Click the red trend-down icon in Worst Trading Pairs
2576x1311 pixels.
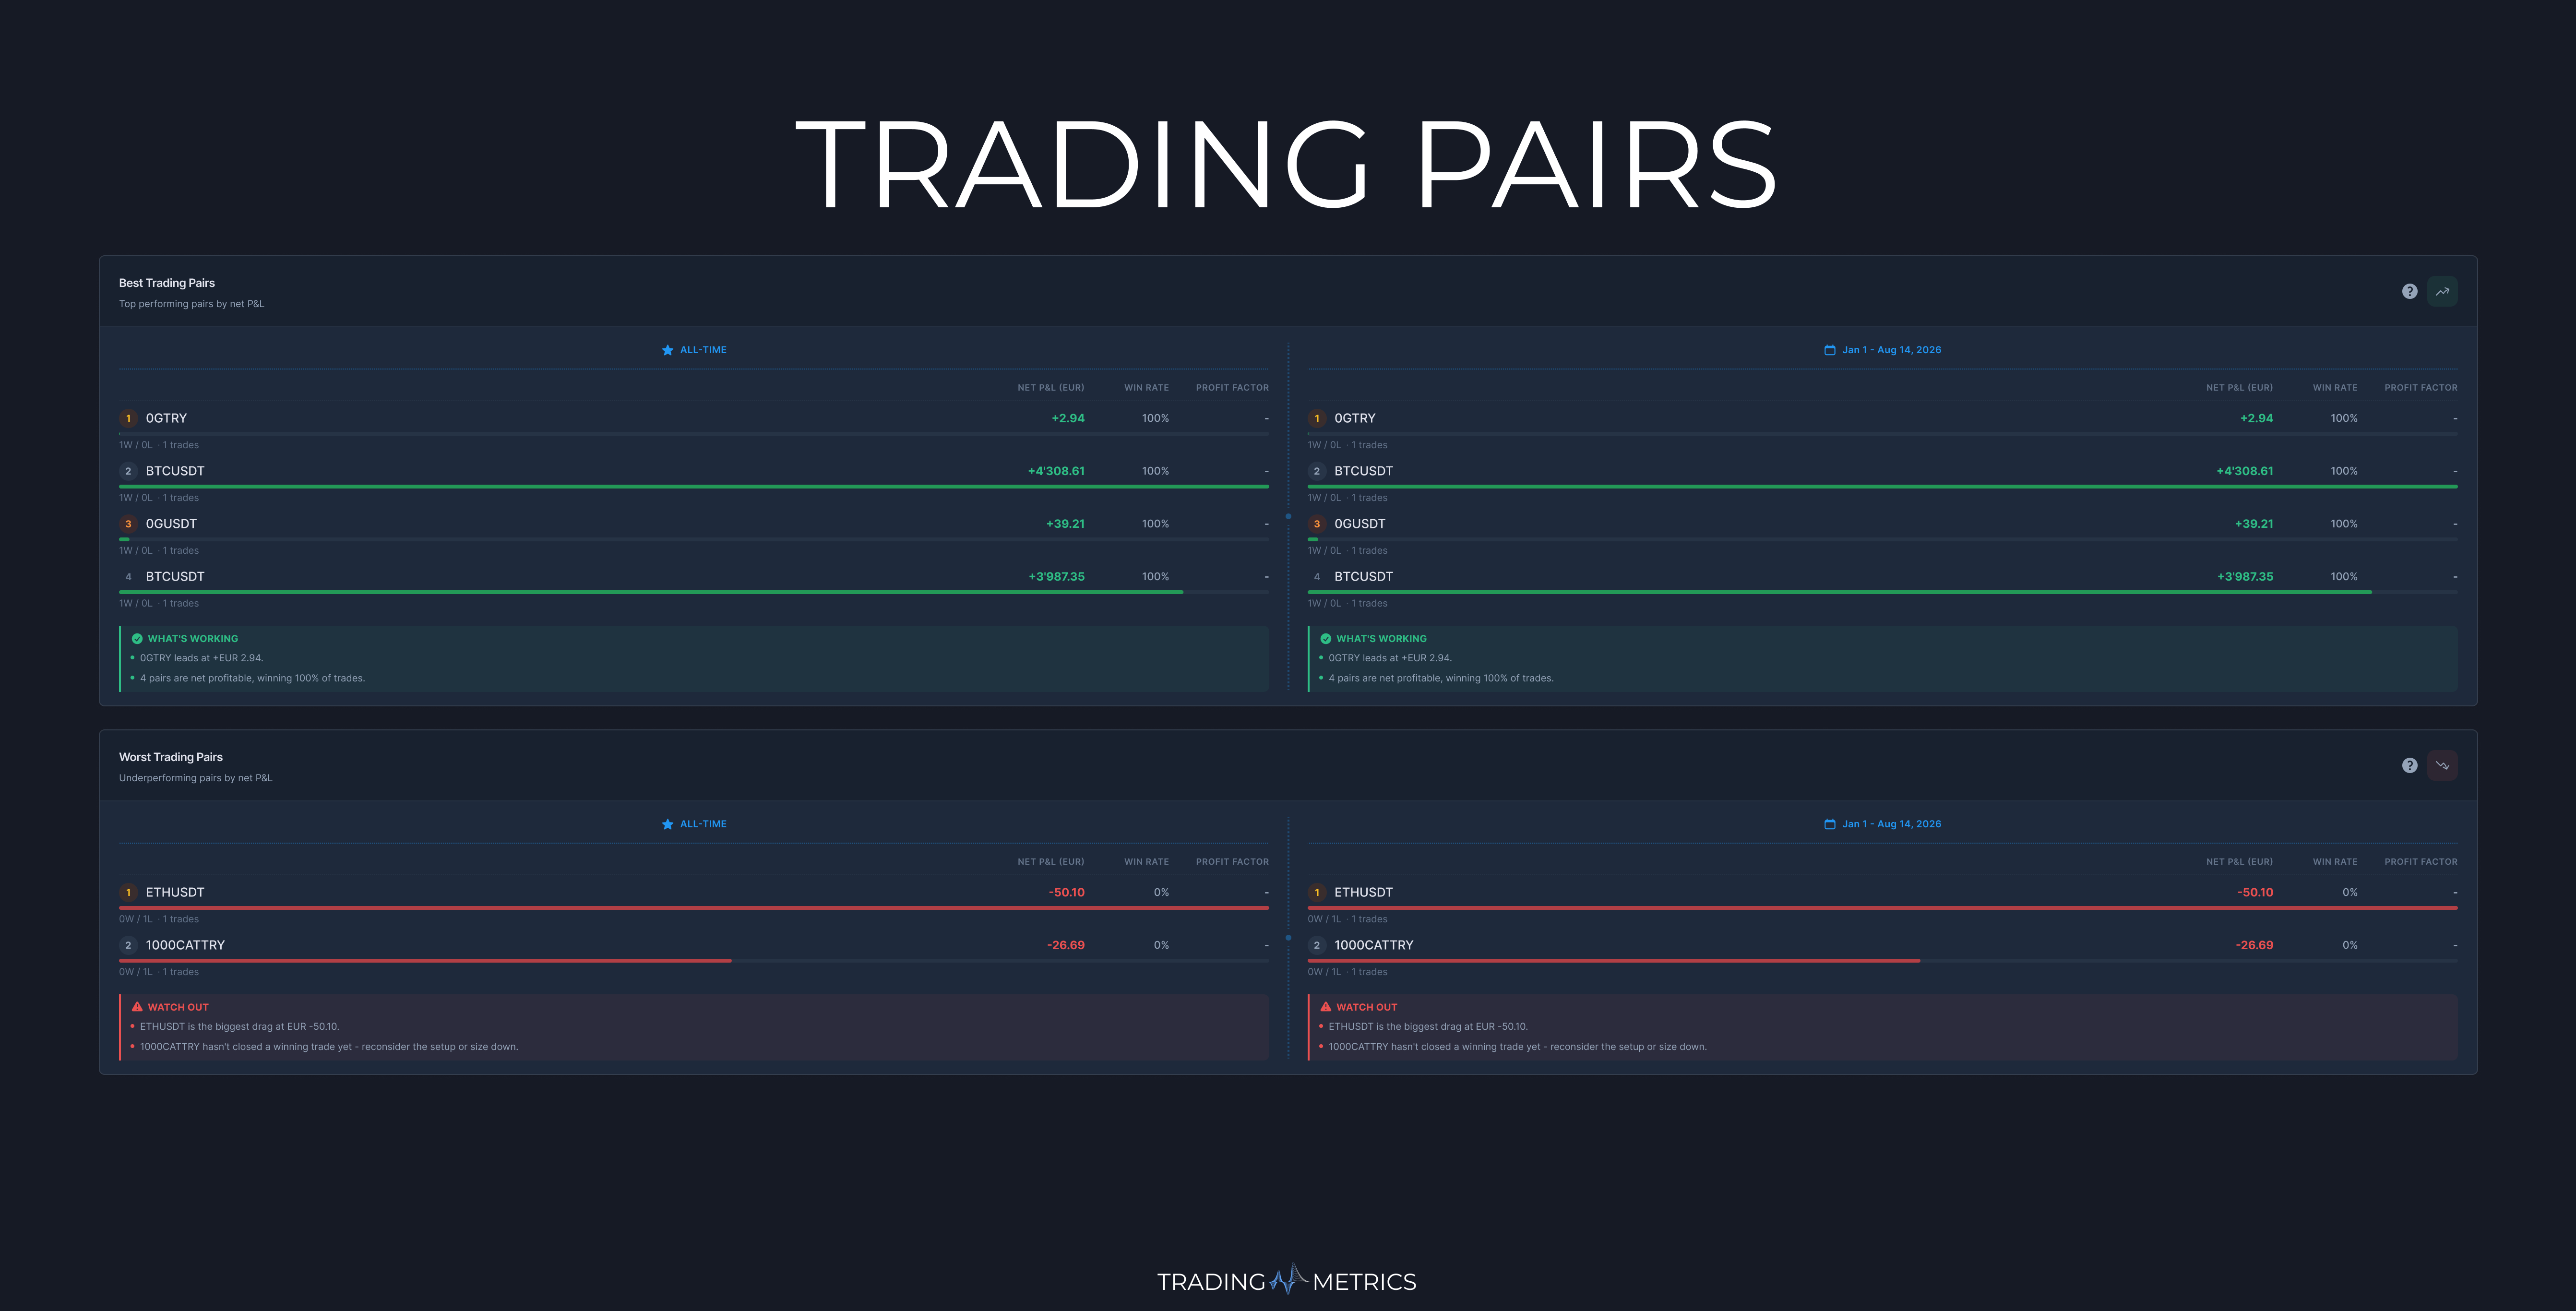coord(2442,765)
